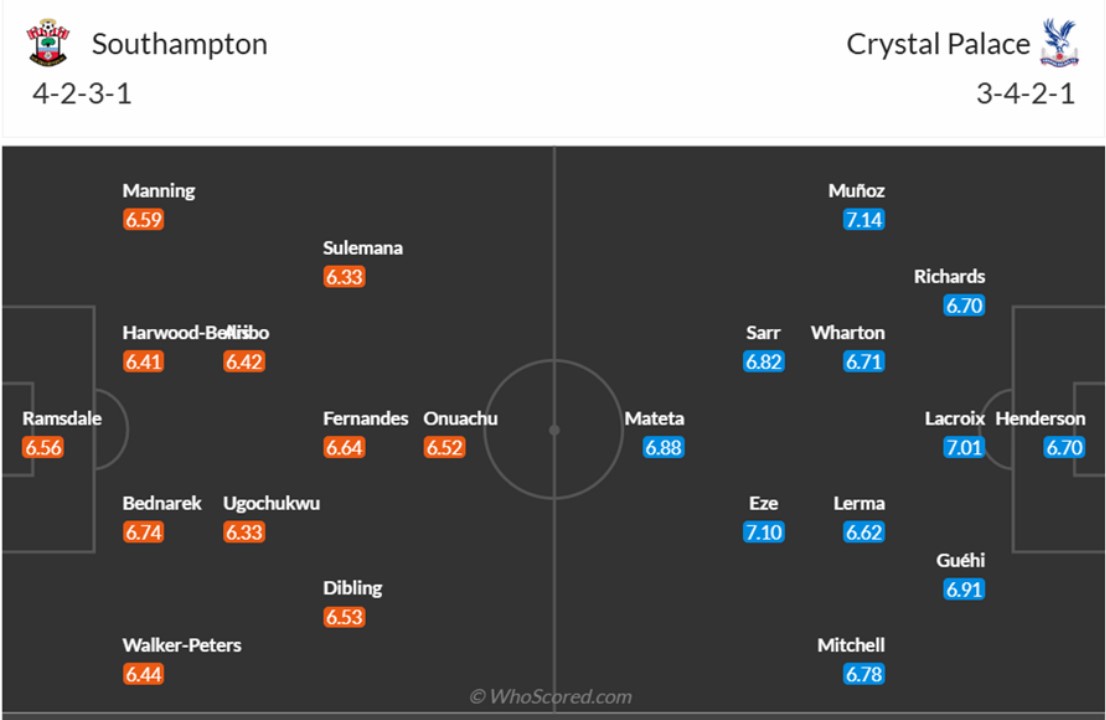The image size is (1106, 720).
Task: Select the player name Mitchell
Action: (x=851, y=645)
